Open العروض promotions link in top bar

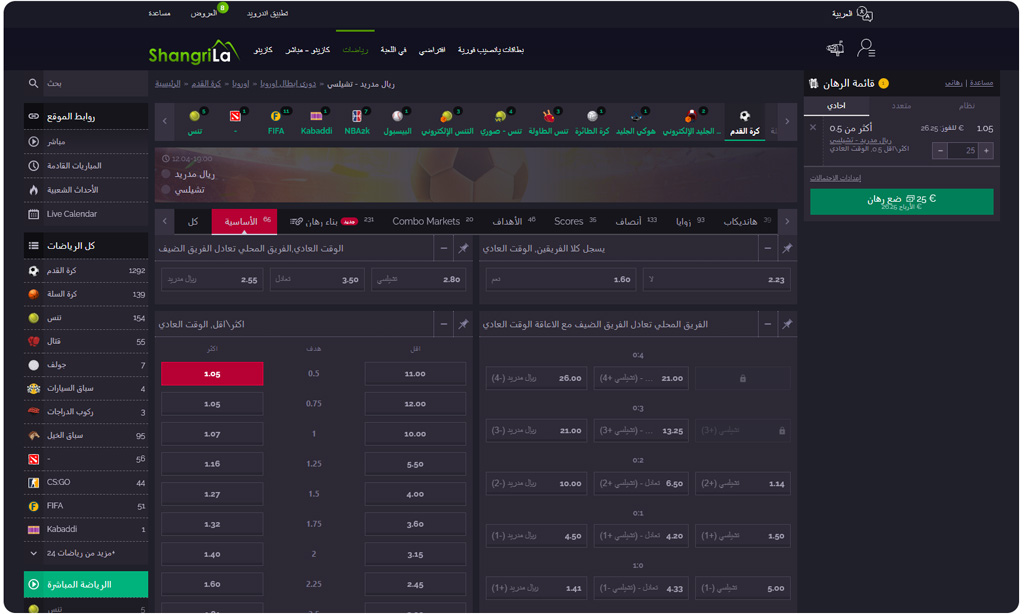(x=204, y=14)
